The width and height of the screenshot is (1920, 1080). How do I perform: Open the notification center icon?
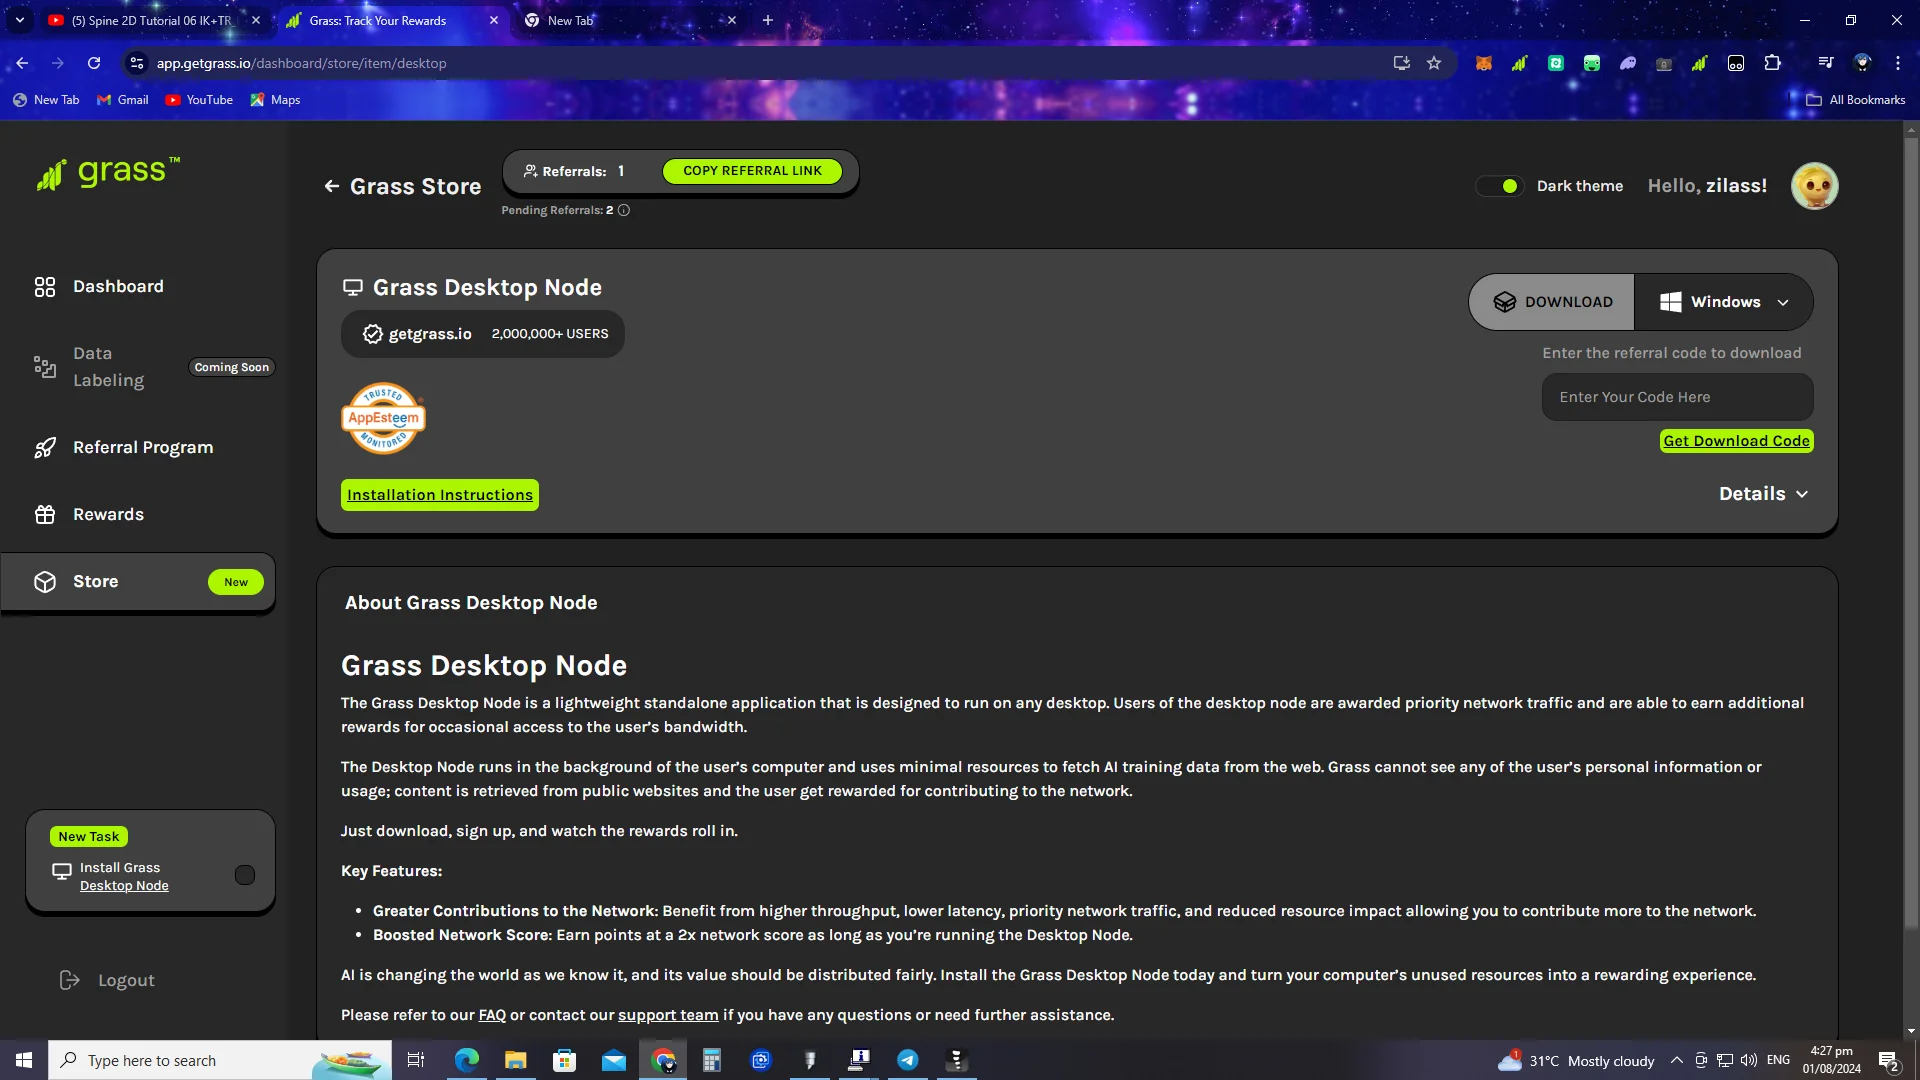(x=1888, y=1060)
